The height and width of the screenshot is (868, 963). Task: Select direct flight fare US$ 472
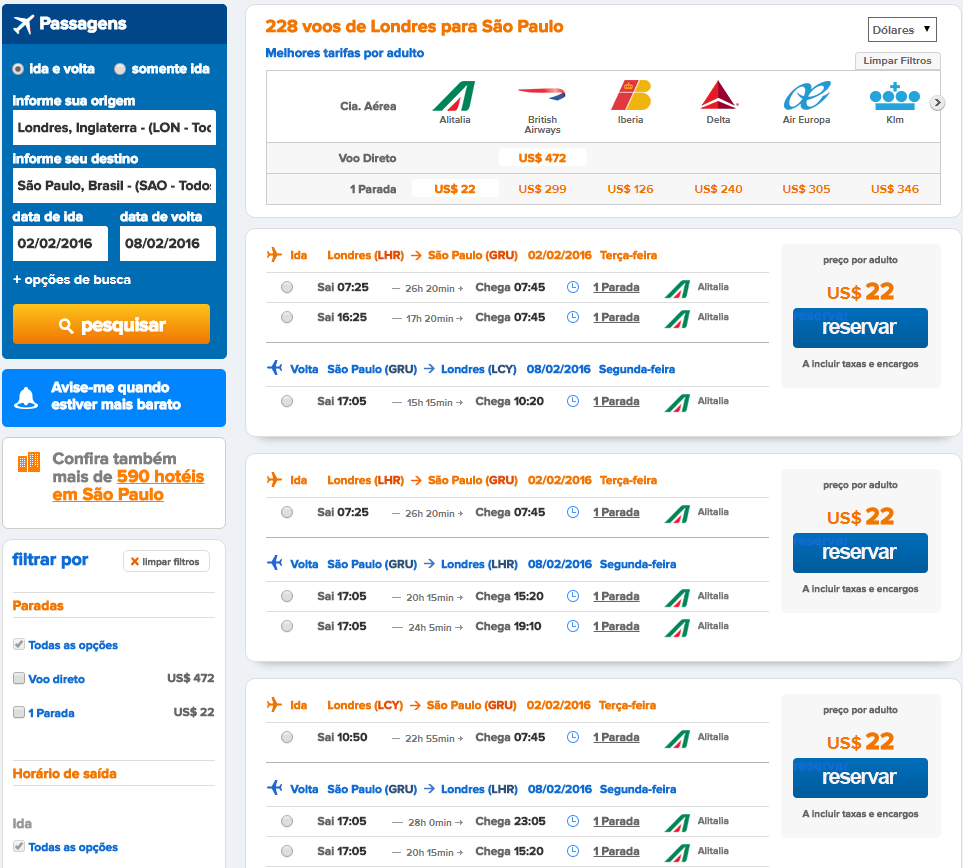point(542,158)
